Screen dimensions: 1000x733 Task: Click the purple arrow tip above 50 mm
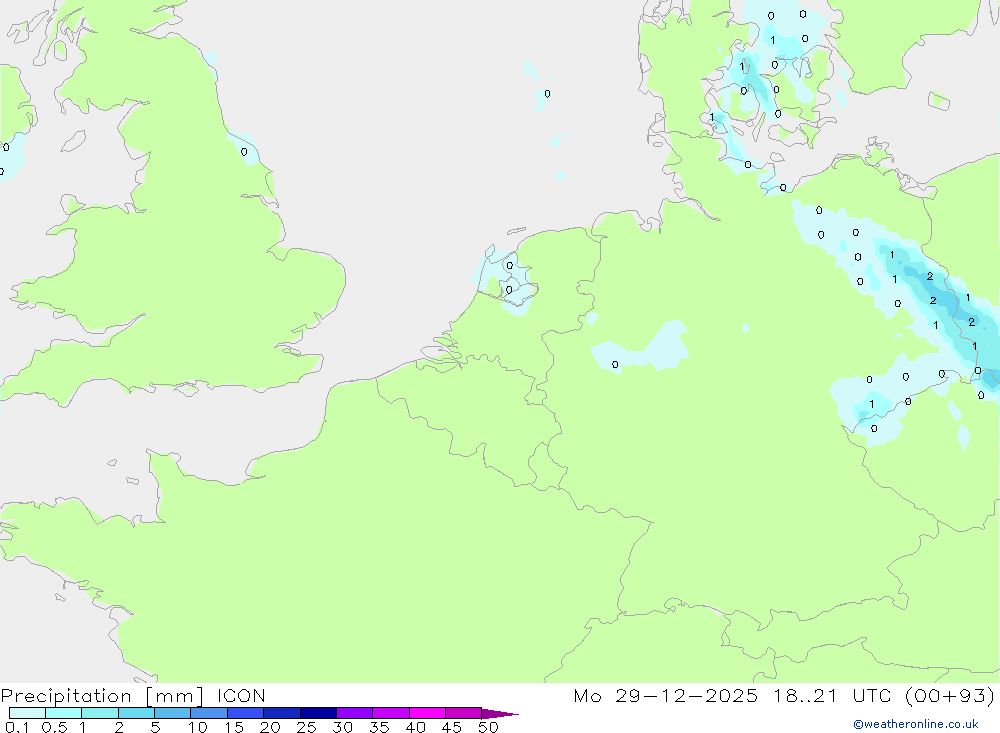500,713
